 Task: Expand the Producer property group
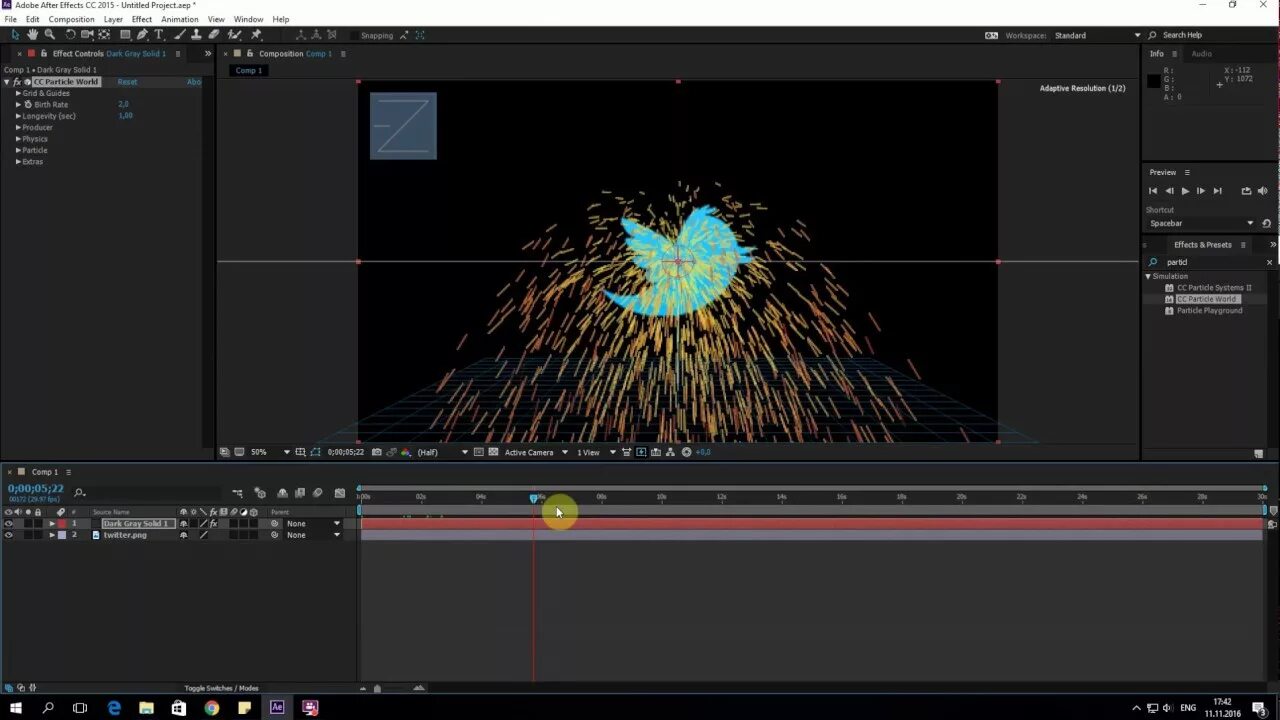coord(18,127)
